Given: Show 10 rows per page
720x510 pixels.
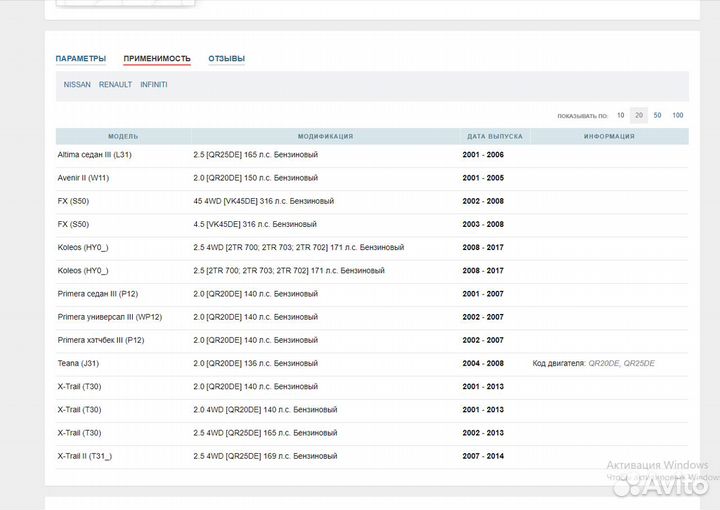Looking at the screenshot, I should [x=621, y=115].
